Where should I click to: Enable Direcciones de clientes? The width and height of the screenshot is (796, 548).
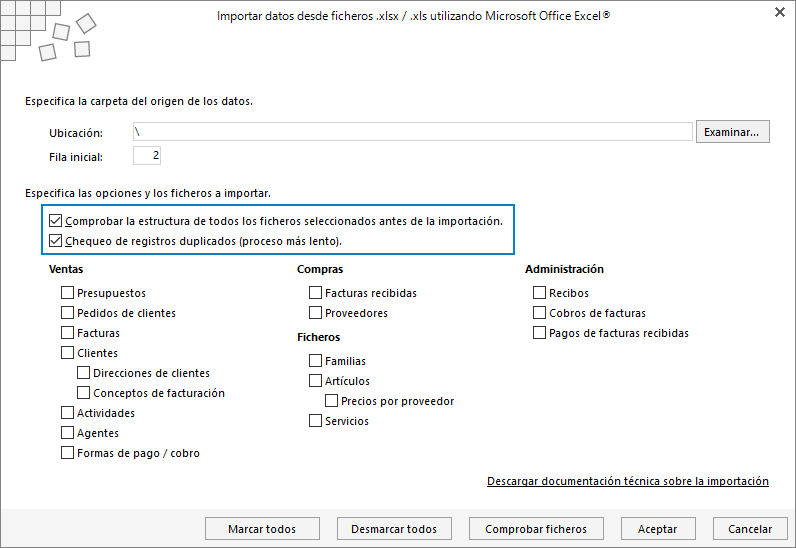[x=83, y=373]
